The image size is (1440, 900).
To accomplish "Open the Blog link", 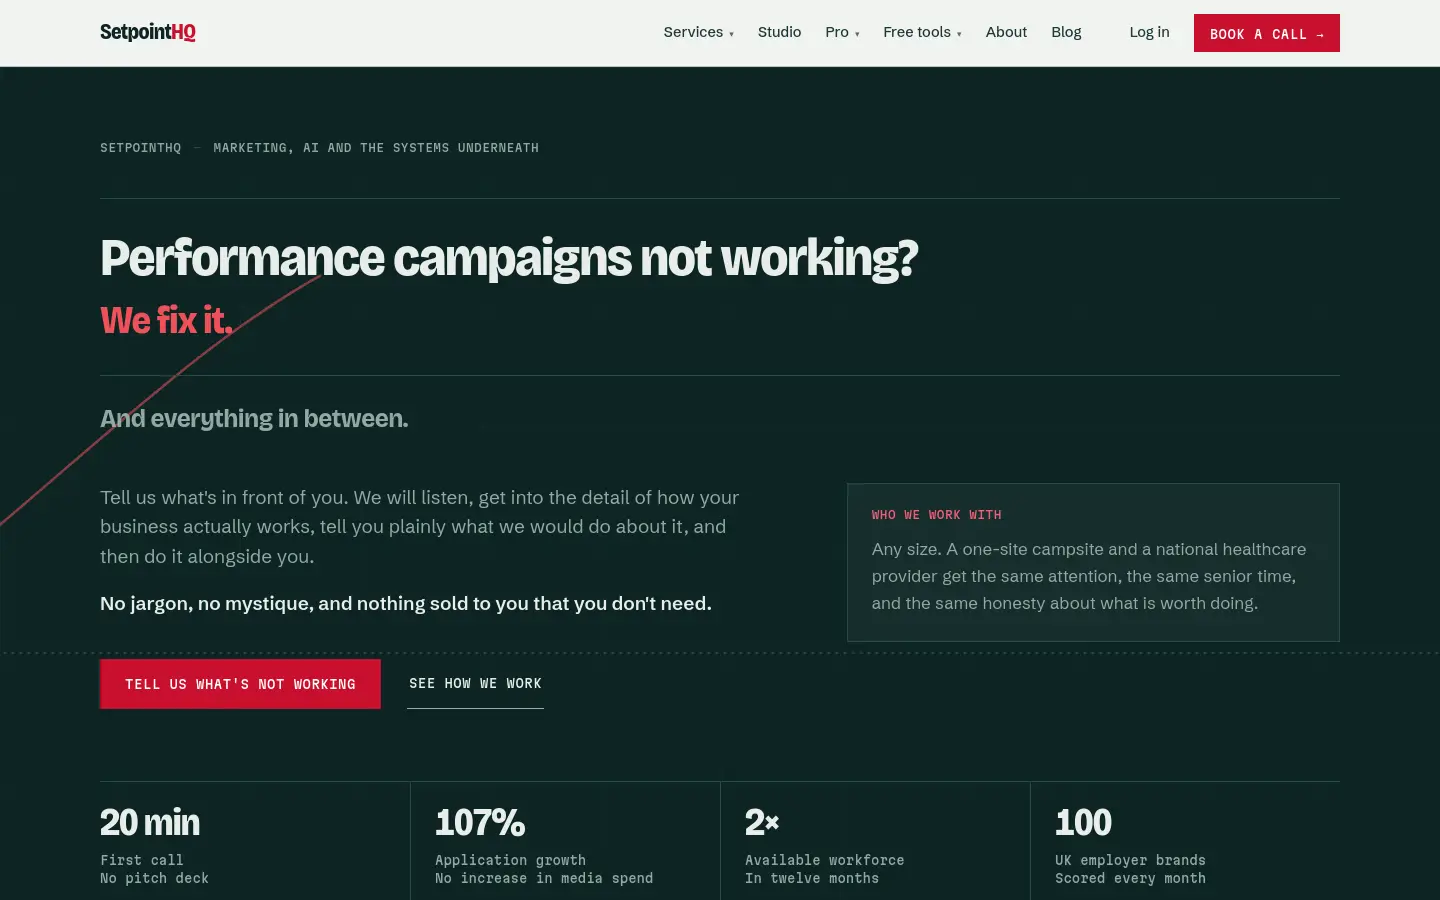I will [x=1066, y=32].
